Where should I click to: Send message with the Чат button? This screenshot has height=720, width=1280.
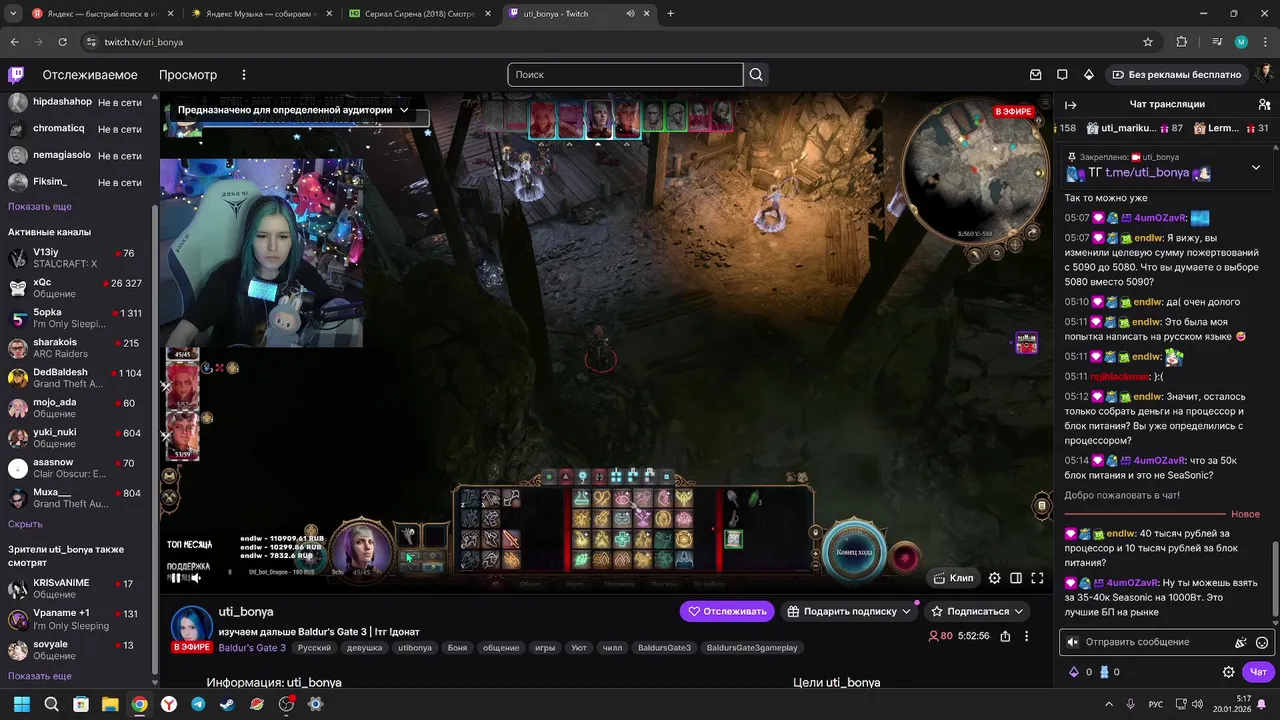click(1258, 672)
